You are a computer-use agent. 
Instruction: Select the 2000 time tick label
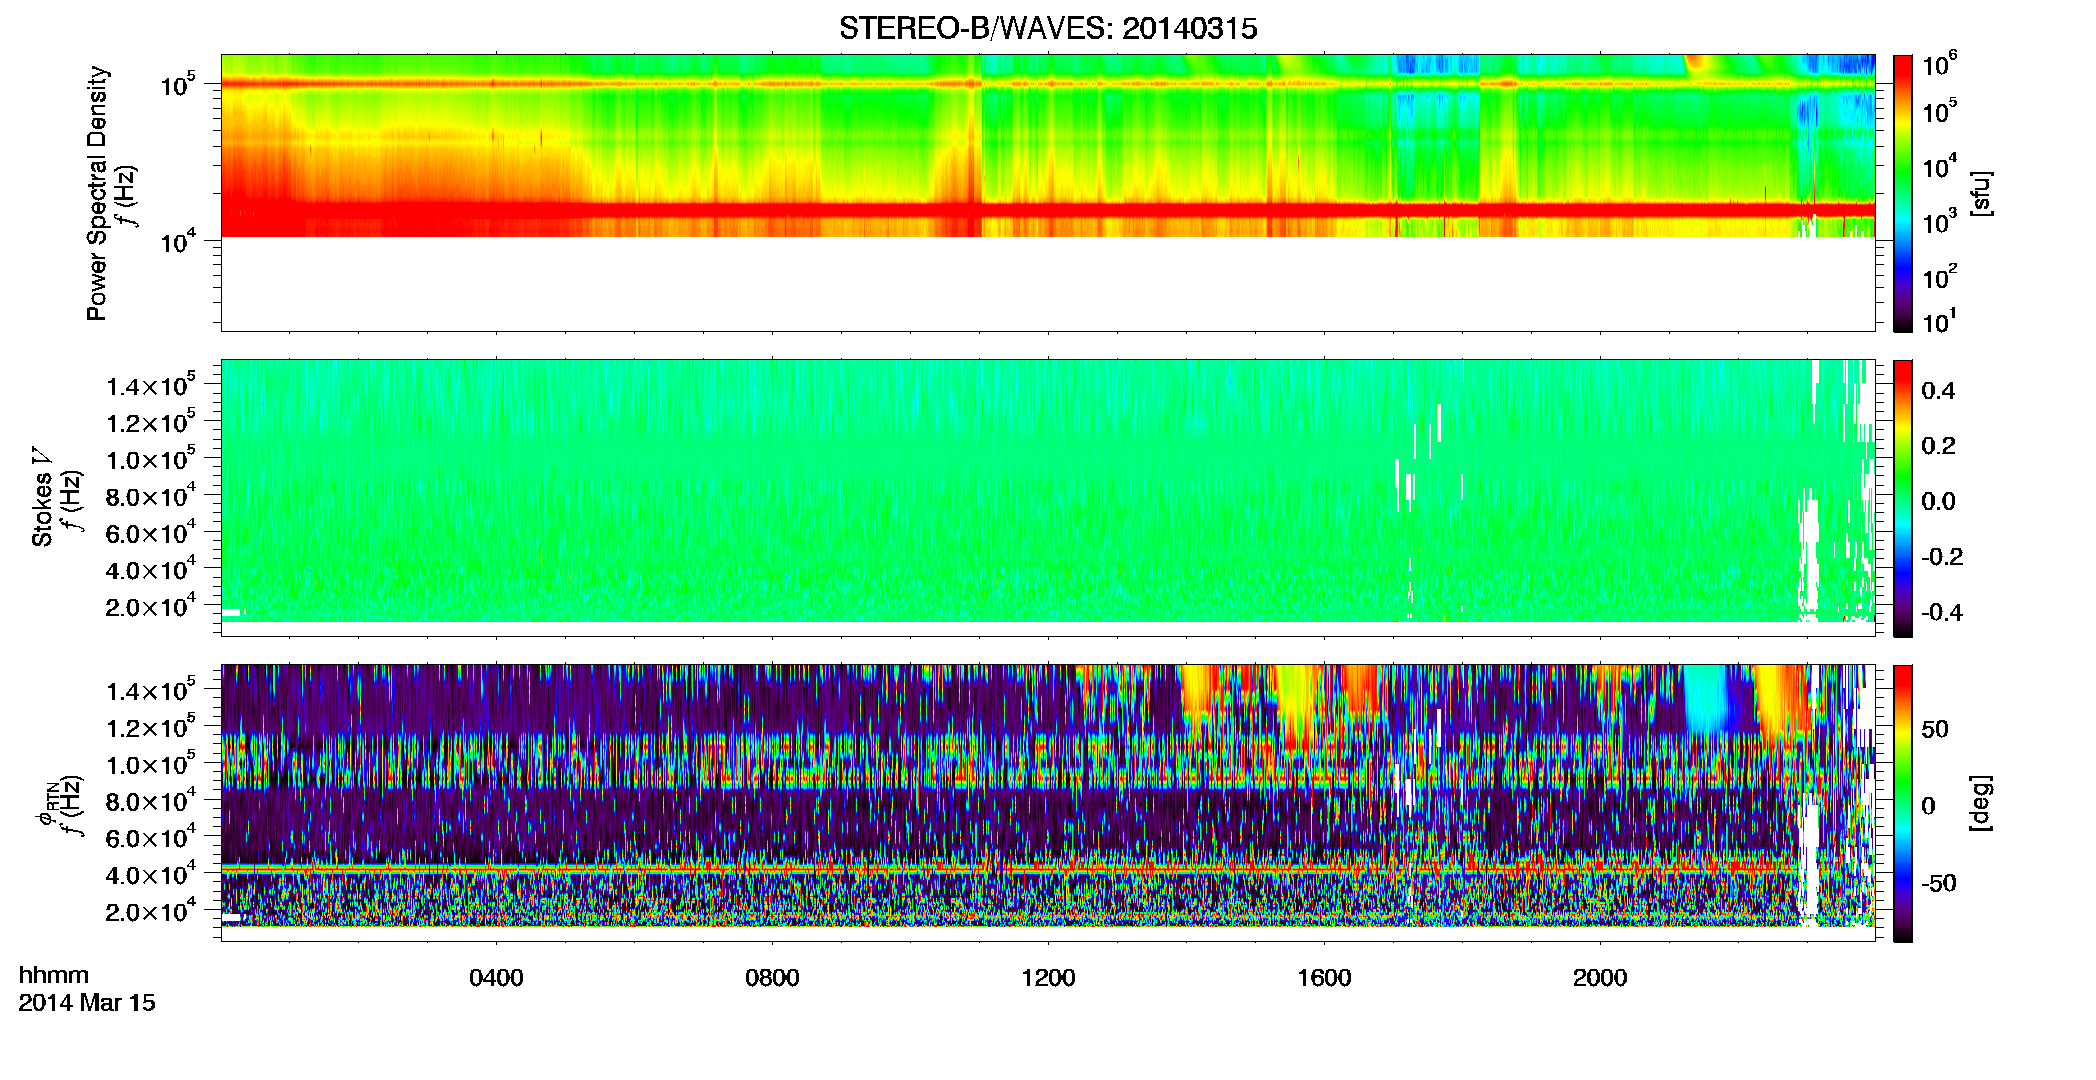1600,977
